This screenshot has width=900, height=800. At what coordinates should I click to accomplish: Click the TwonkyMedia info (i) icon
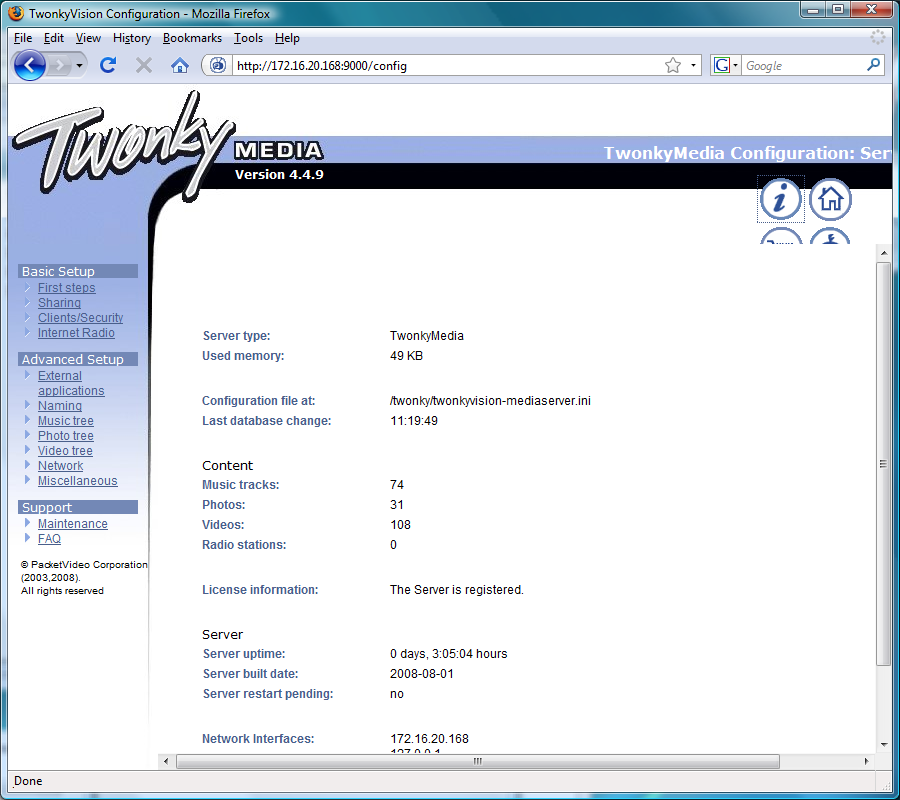point(780,199)
